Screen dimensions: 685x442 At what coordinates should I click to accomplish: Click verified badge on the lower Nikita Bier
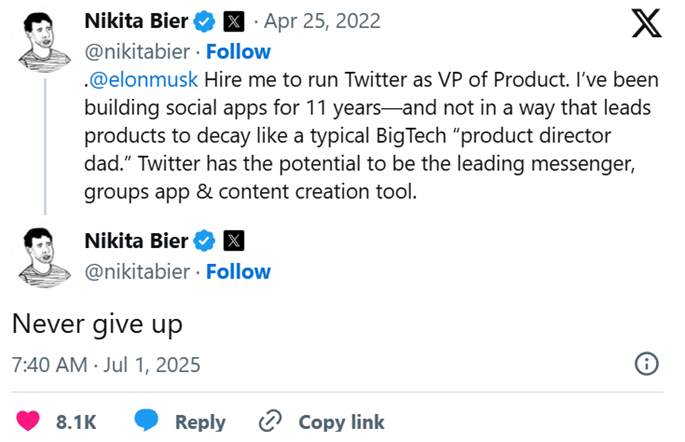point(205,239)
